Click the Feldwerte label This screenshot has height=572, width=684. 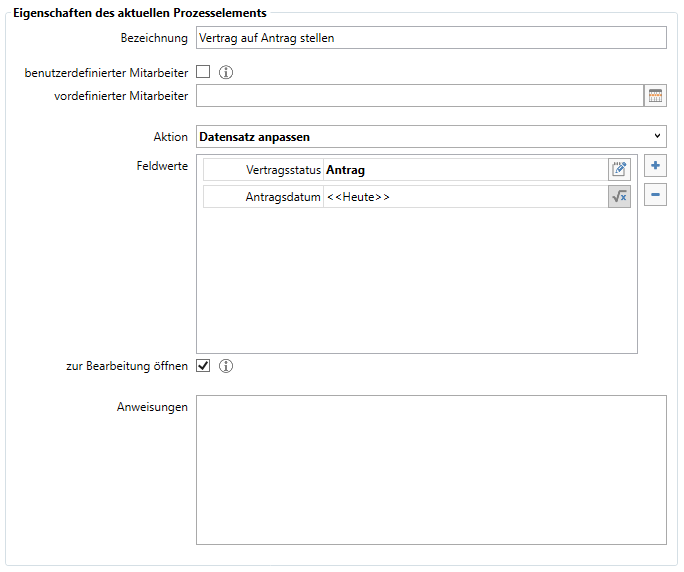pos(162,166)
